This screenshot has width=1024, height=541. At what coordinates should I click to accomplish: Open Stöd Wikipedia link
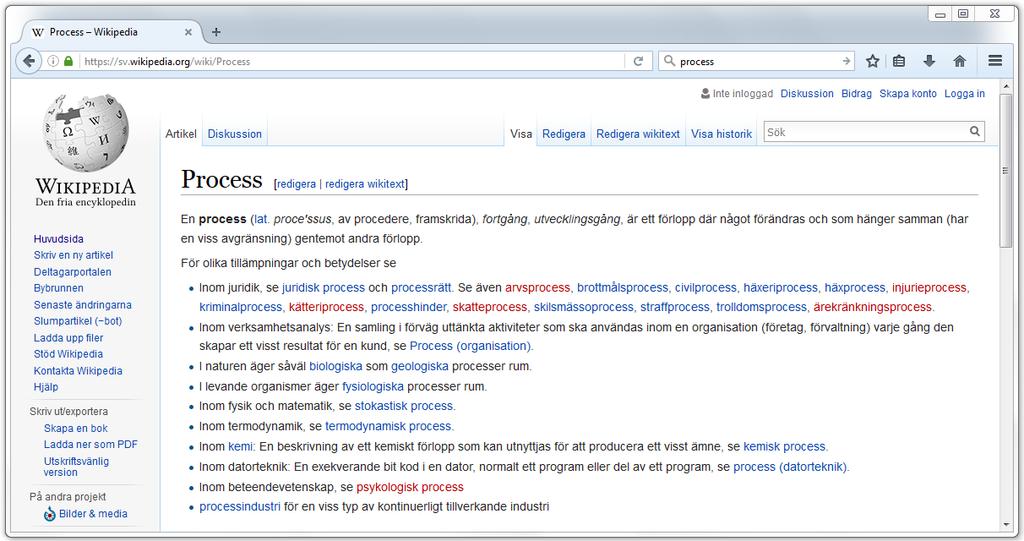(69, 354)
